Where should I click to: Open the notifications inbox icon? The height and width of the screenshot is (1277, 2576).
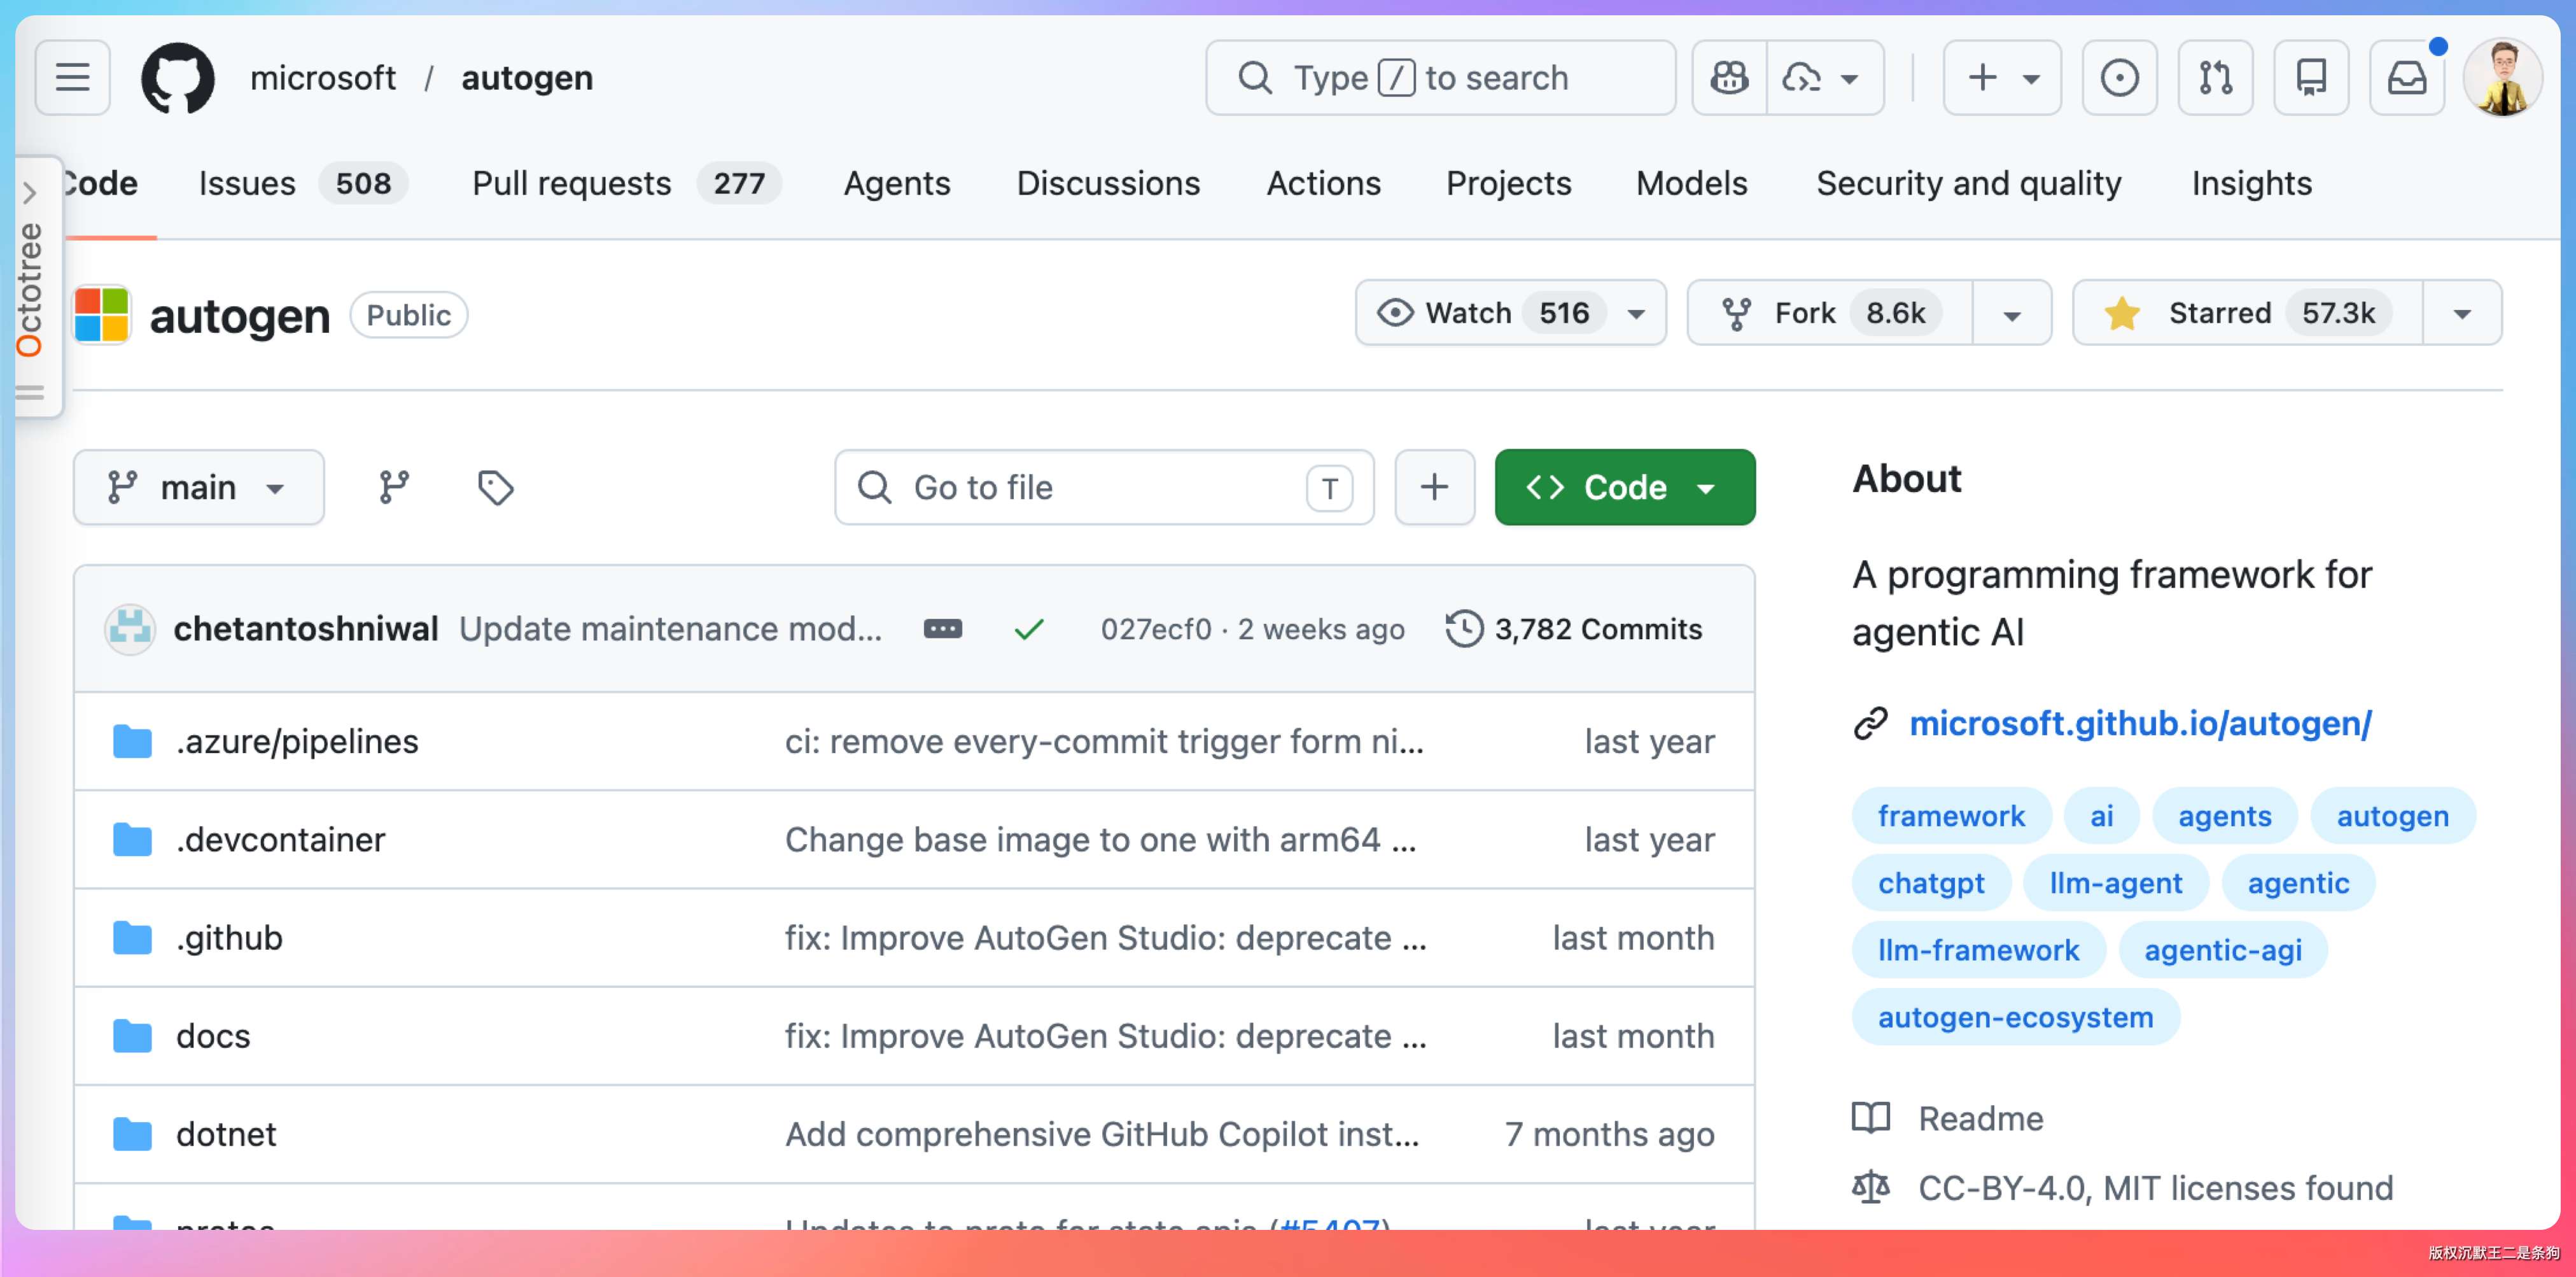click(x=2406, y=77)
